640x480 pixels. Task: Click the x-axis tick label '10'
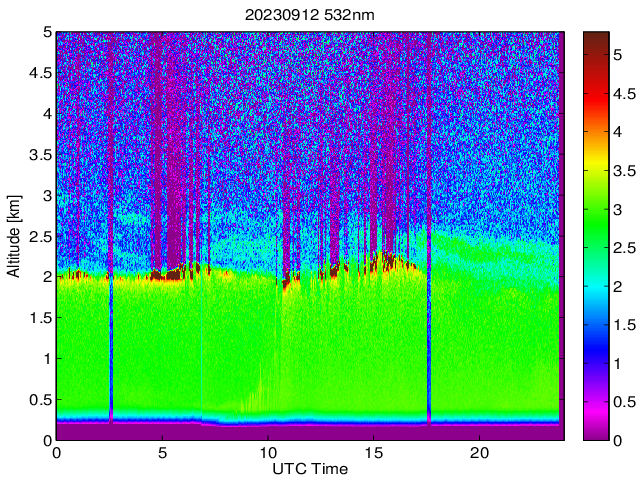pyautogui.click(x=268, y=453)
